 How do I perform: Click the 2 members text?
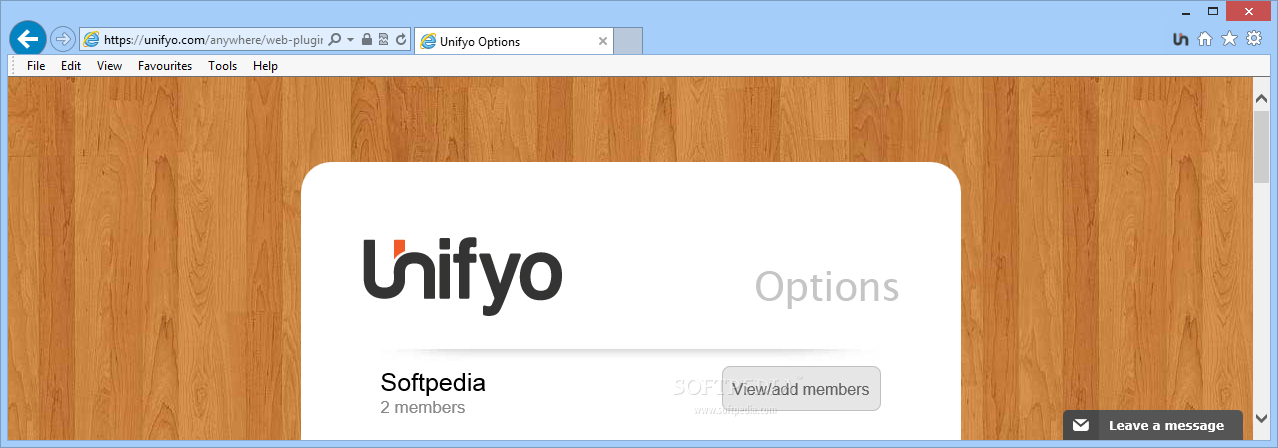422,408
